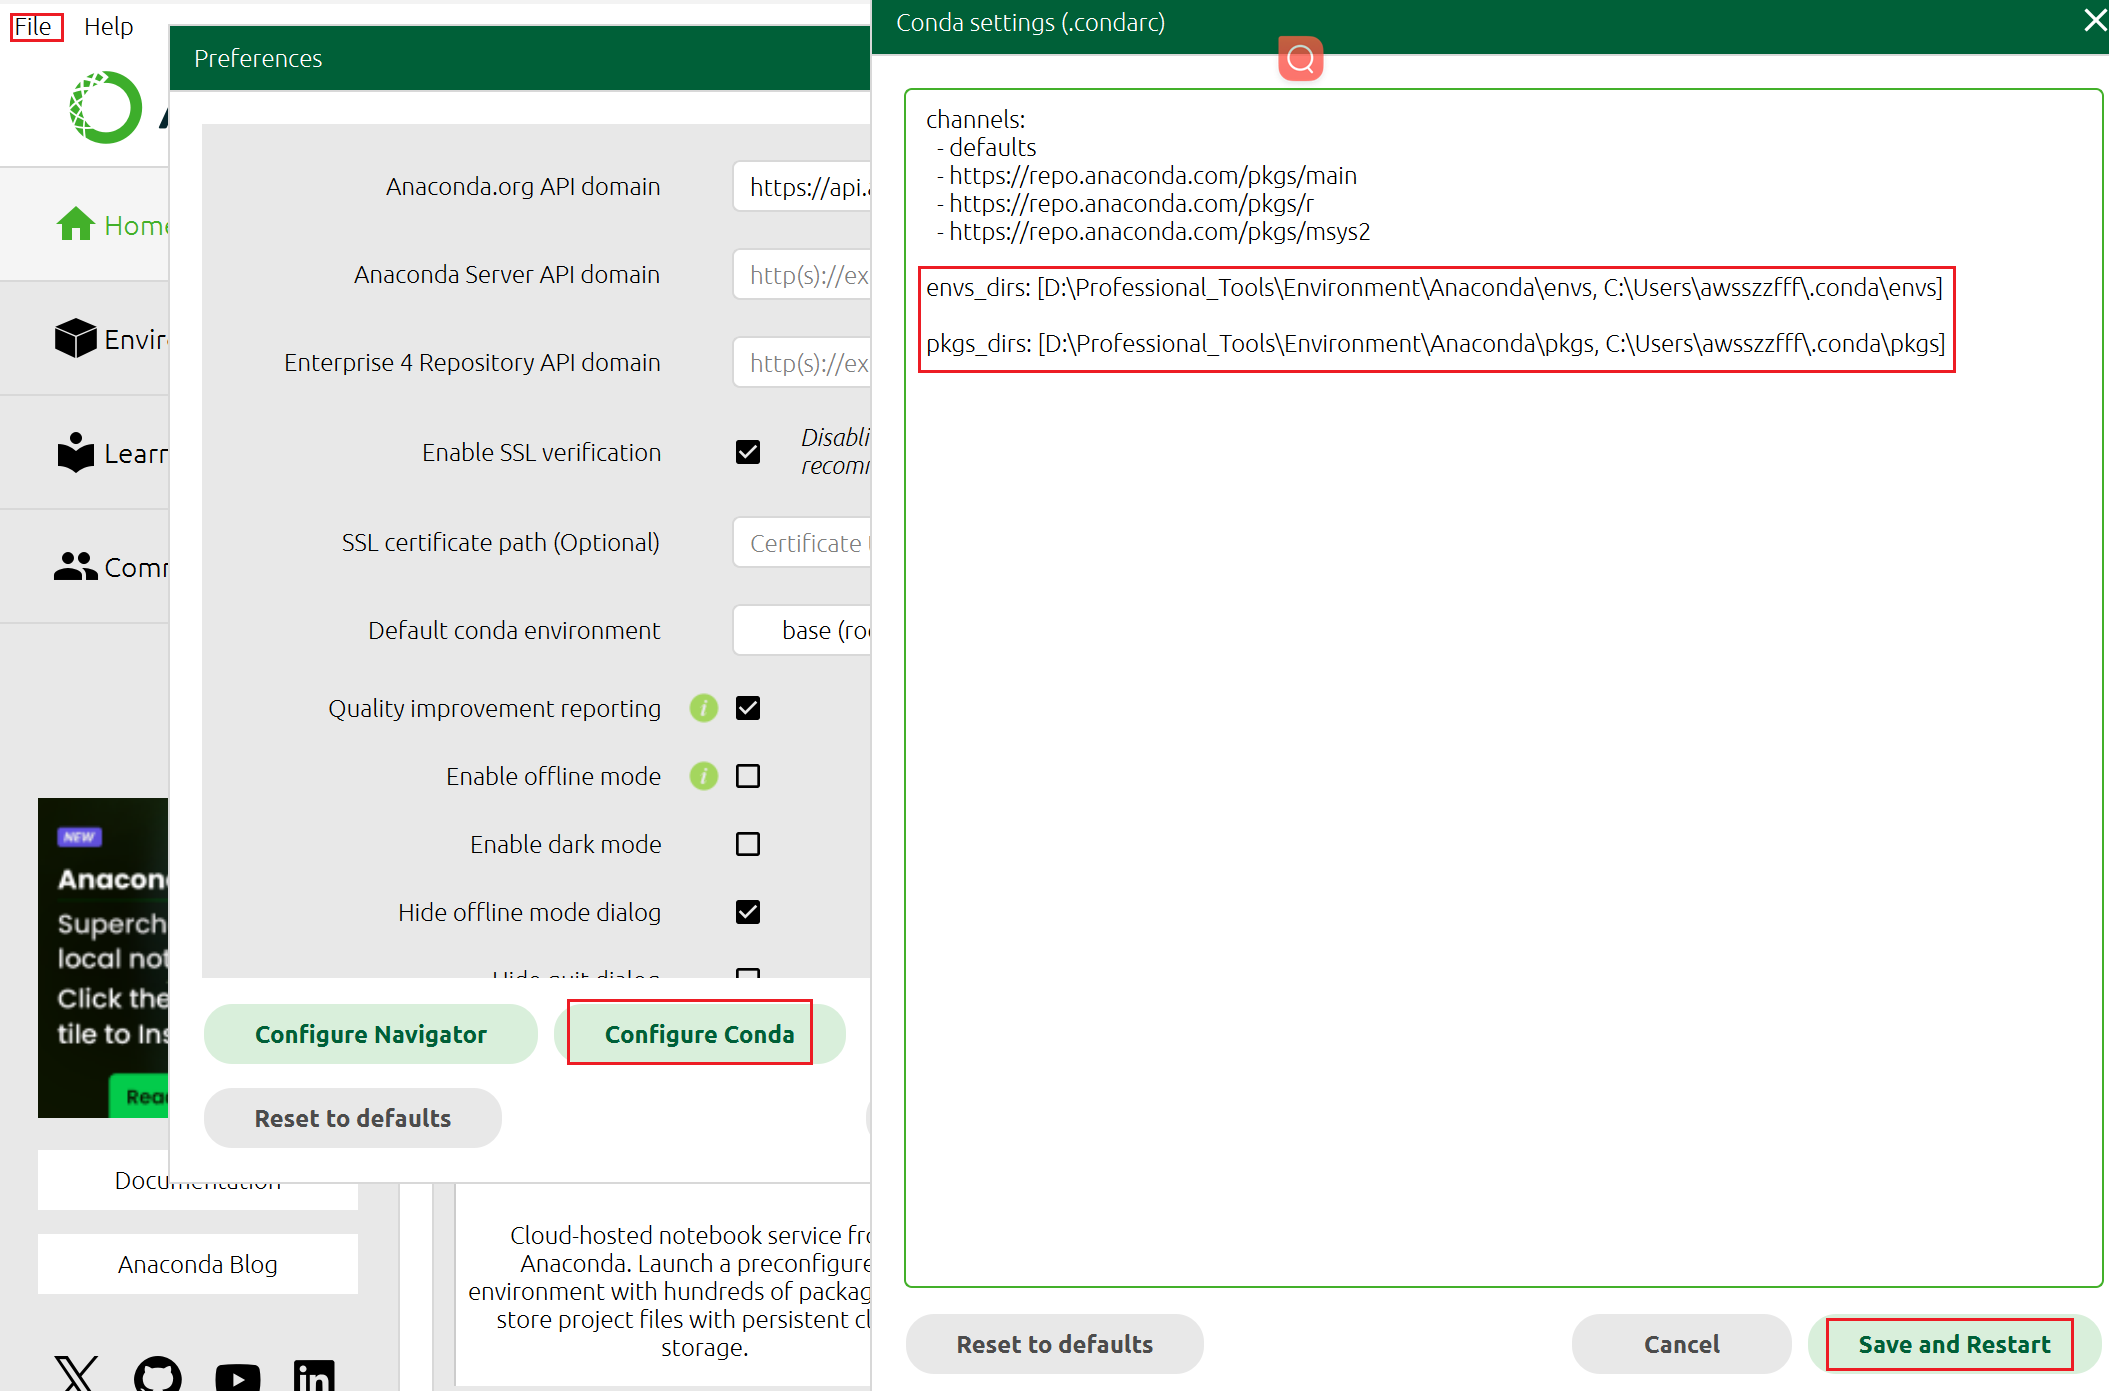This screenshot has width=2109, height=1391.
Task: Enable the offline mode checkbox
Action: [748, 776]
